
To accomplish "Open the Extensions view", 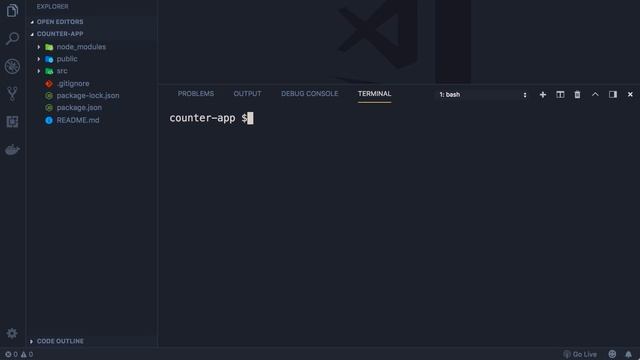I will click(x=12, y=122).
